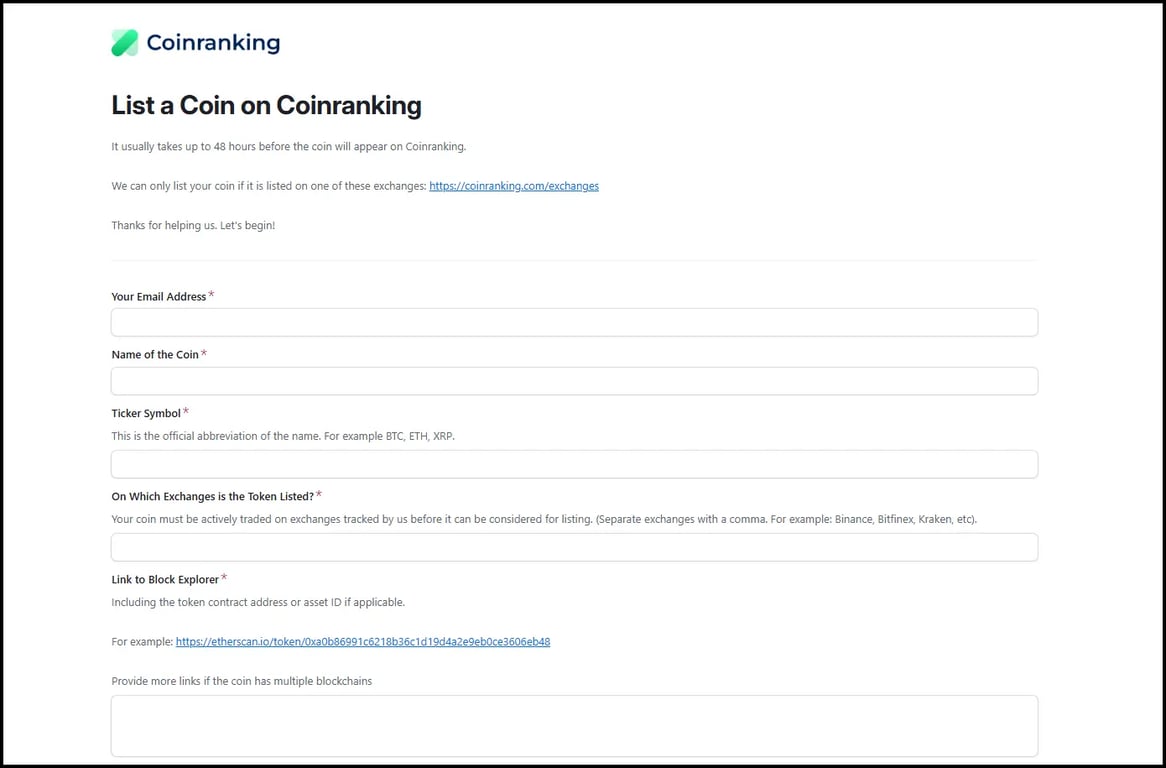Click the '48 hours' notice text

coord(289,146)
